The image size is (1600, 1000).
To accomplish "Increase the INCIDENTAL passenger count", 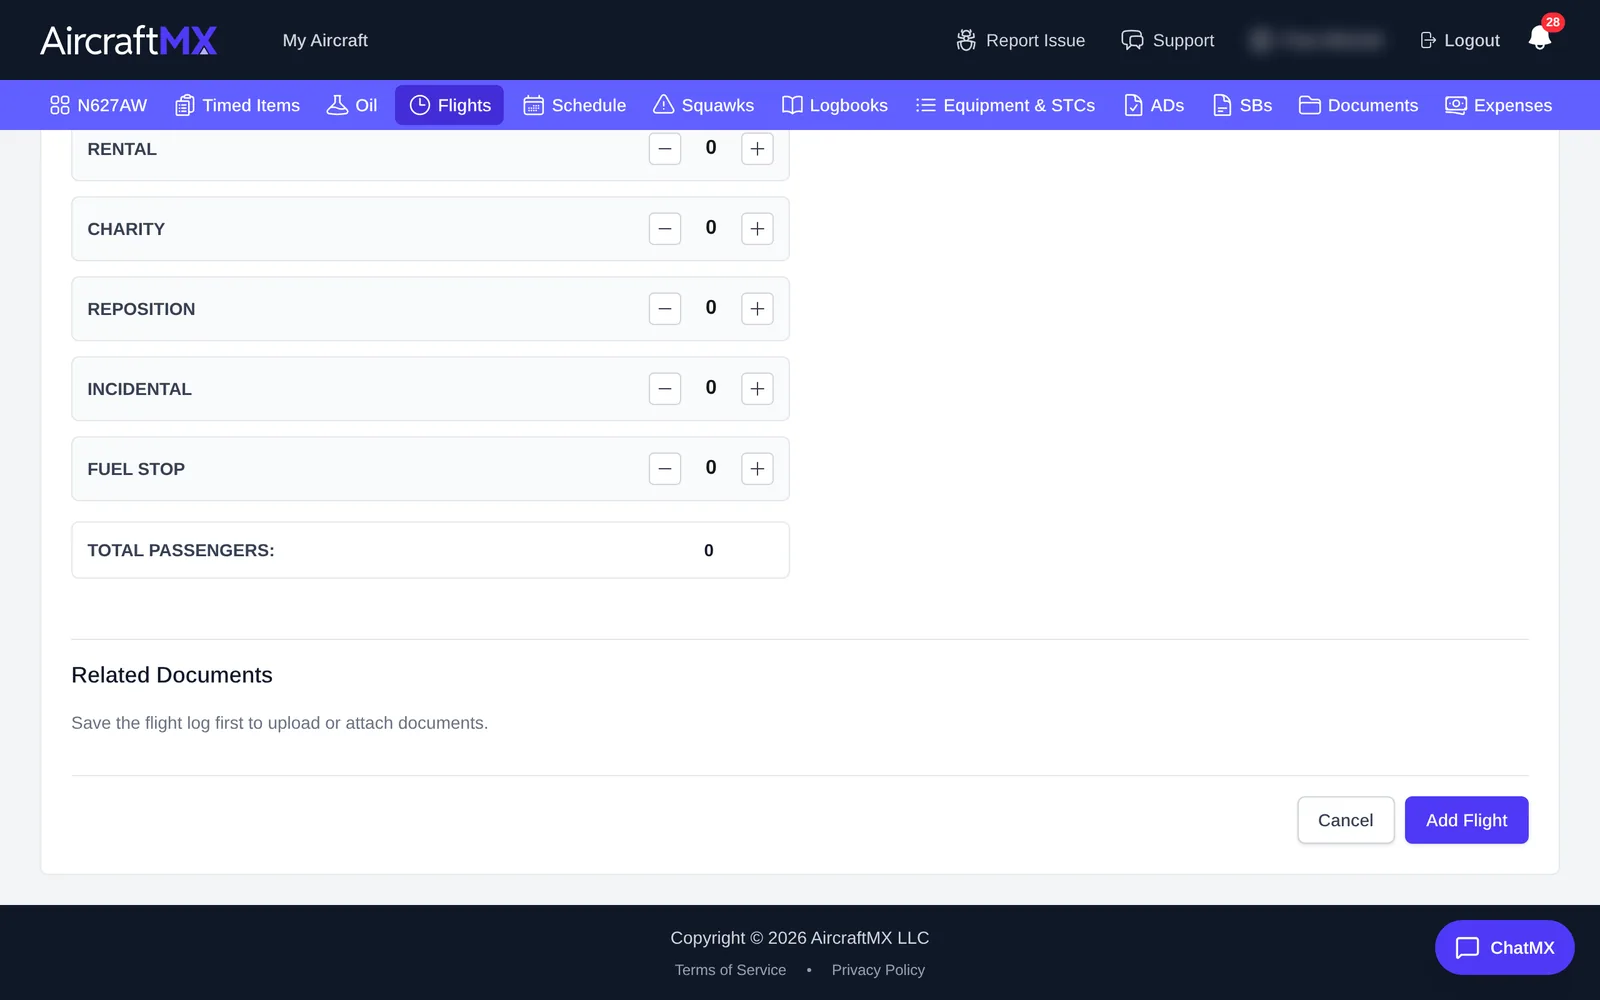I will (x=757, y=389).
